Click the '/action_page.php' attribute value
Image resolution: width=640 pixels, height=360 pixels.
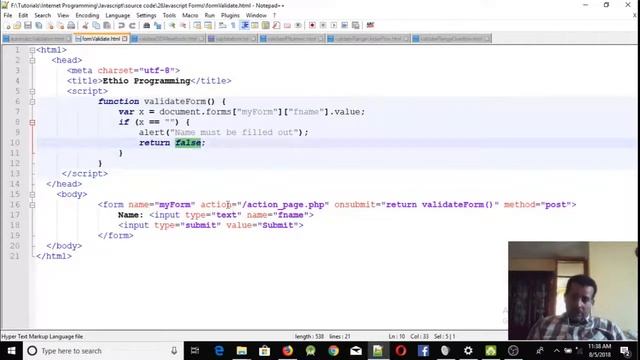(x=285, y=204)
